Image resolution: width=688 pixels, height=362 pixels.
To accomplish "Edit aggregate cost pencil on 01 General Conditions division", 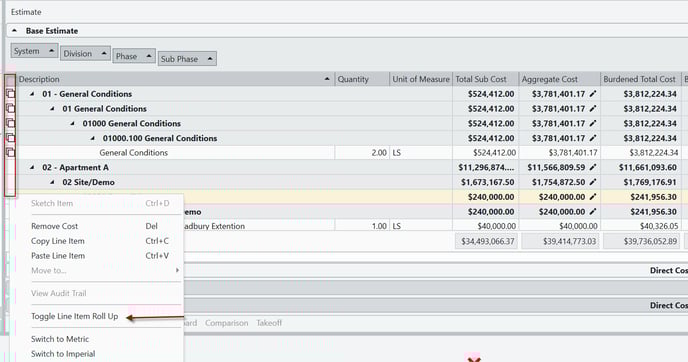I will [593, 108].
